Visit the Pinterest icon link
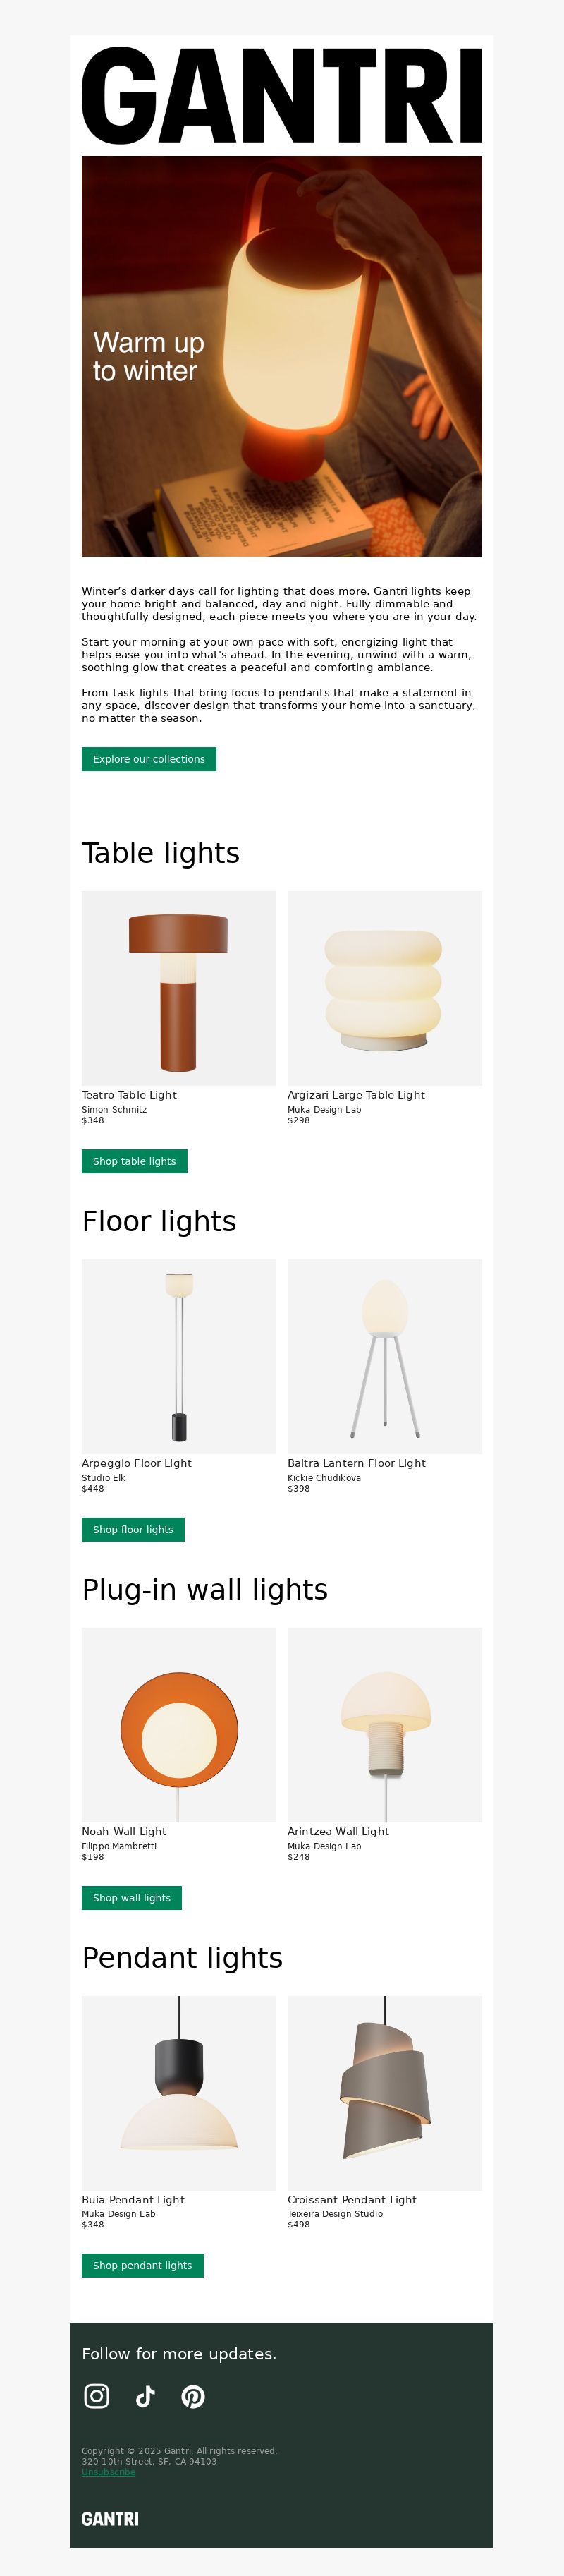This screenshot has height=2576, width=564. click(193, 2396)
